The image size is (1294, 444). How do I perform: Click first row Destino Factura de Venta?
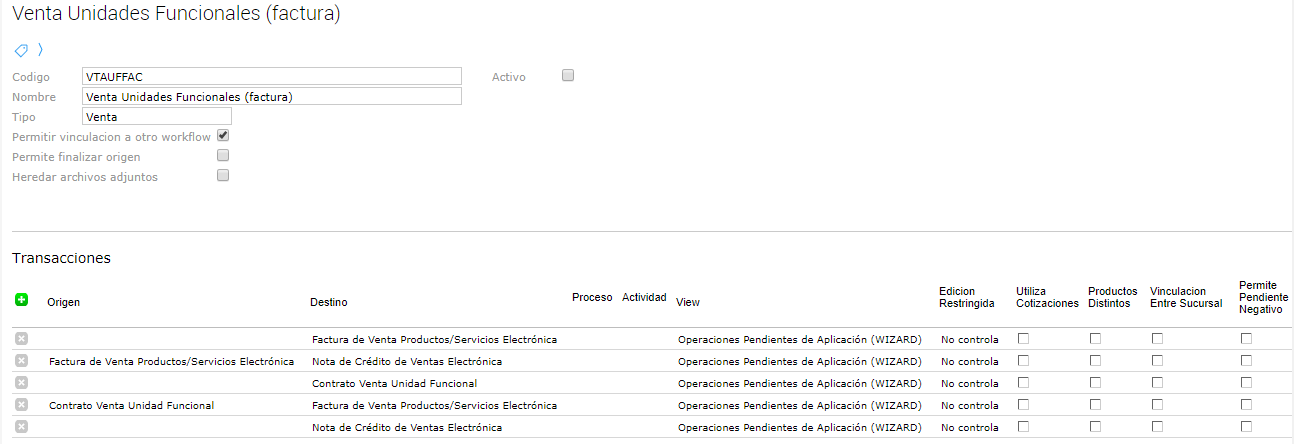(434, 340)
